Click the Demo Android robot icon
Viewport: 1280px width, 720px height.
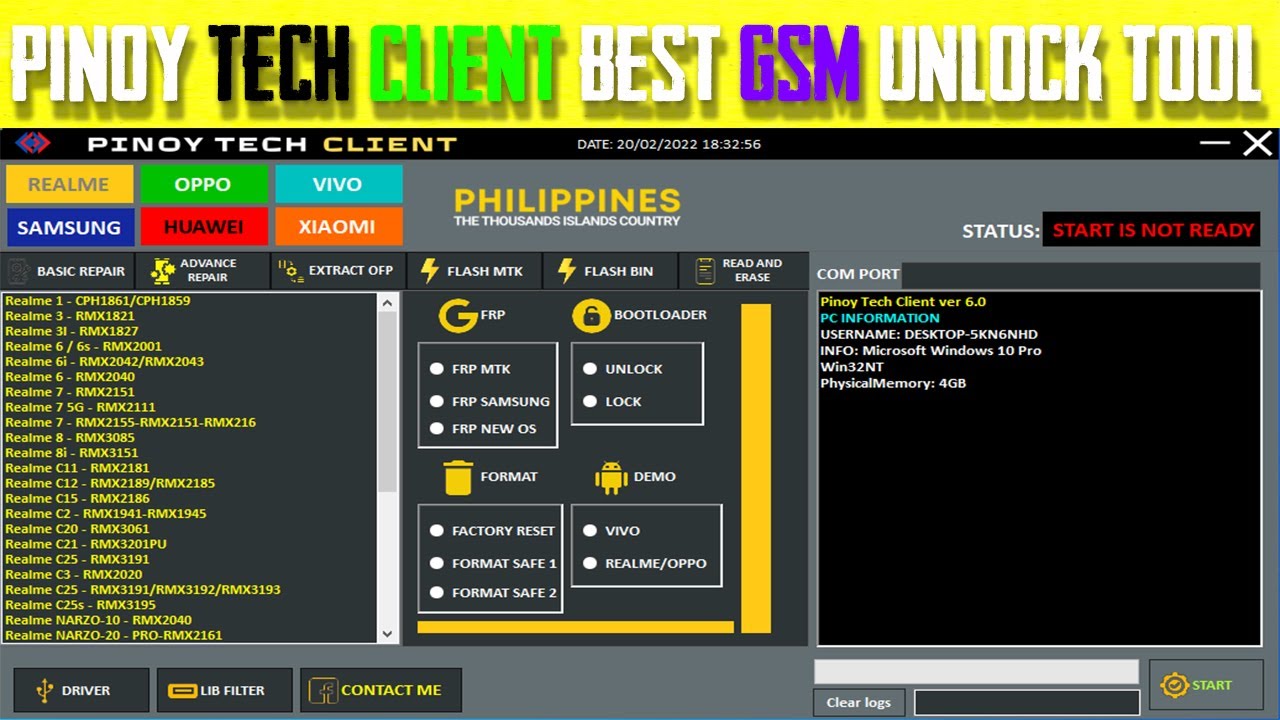tap(611, 477)
